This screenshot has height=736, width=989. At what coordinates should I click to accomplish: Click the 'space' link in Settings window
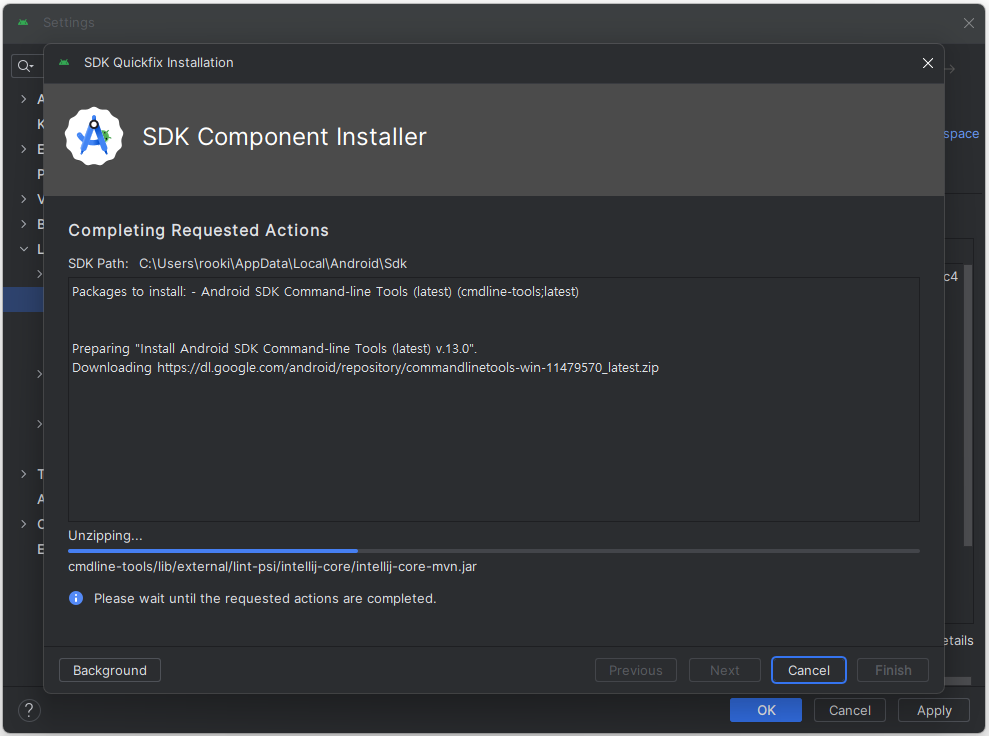coord(961,134)
